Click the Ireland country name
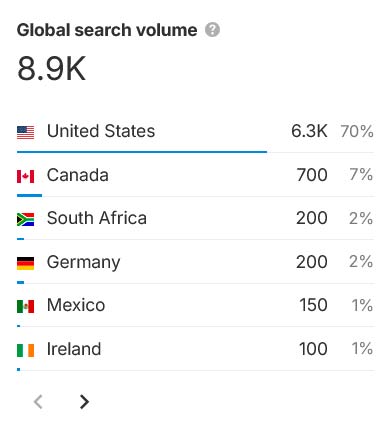 point(74,349)
